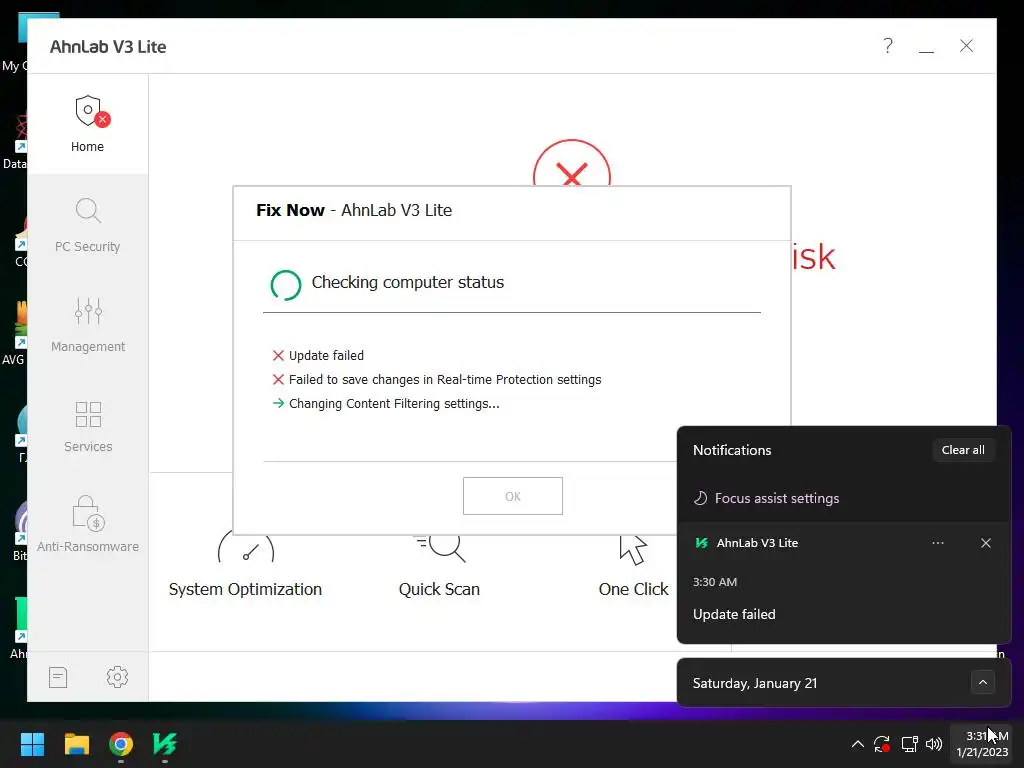
Task: Dismiss the AhnLab V3 Lite notification
Action: point(985,543)
